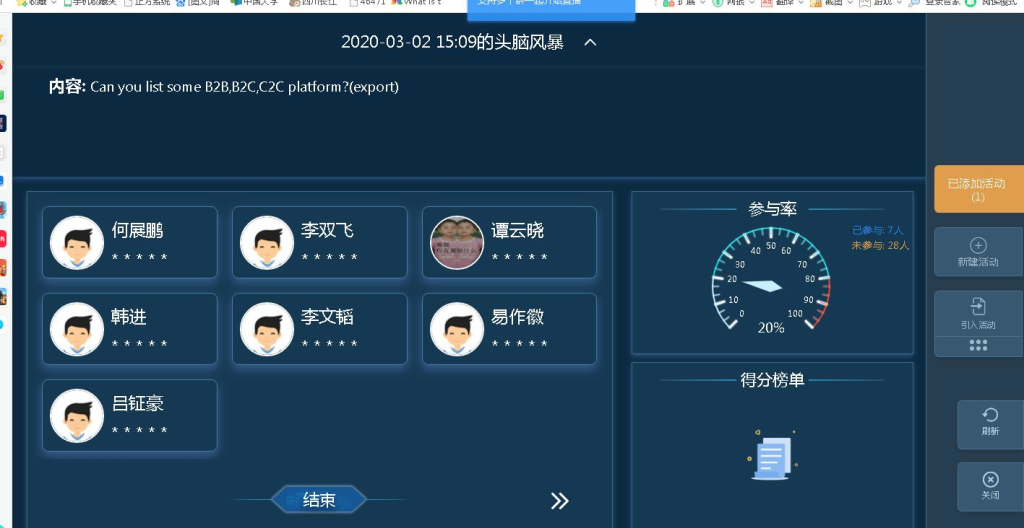This screenshot has height=528, width=1024.
Task: Close the activity panel with 关闭
Action: pyautogui.click(x=990, y=486)
